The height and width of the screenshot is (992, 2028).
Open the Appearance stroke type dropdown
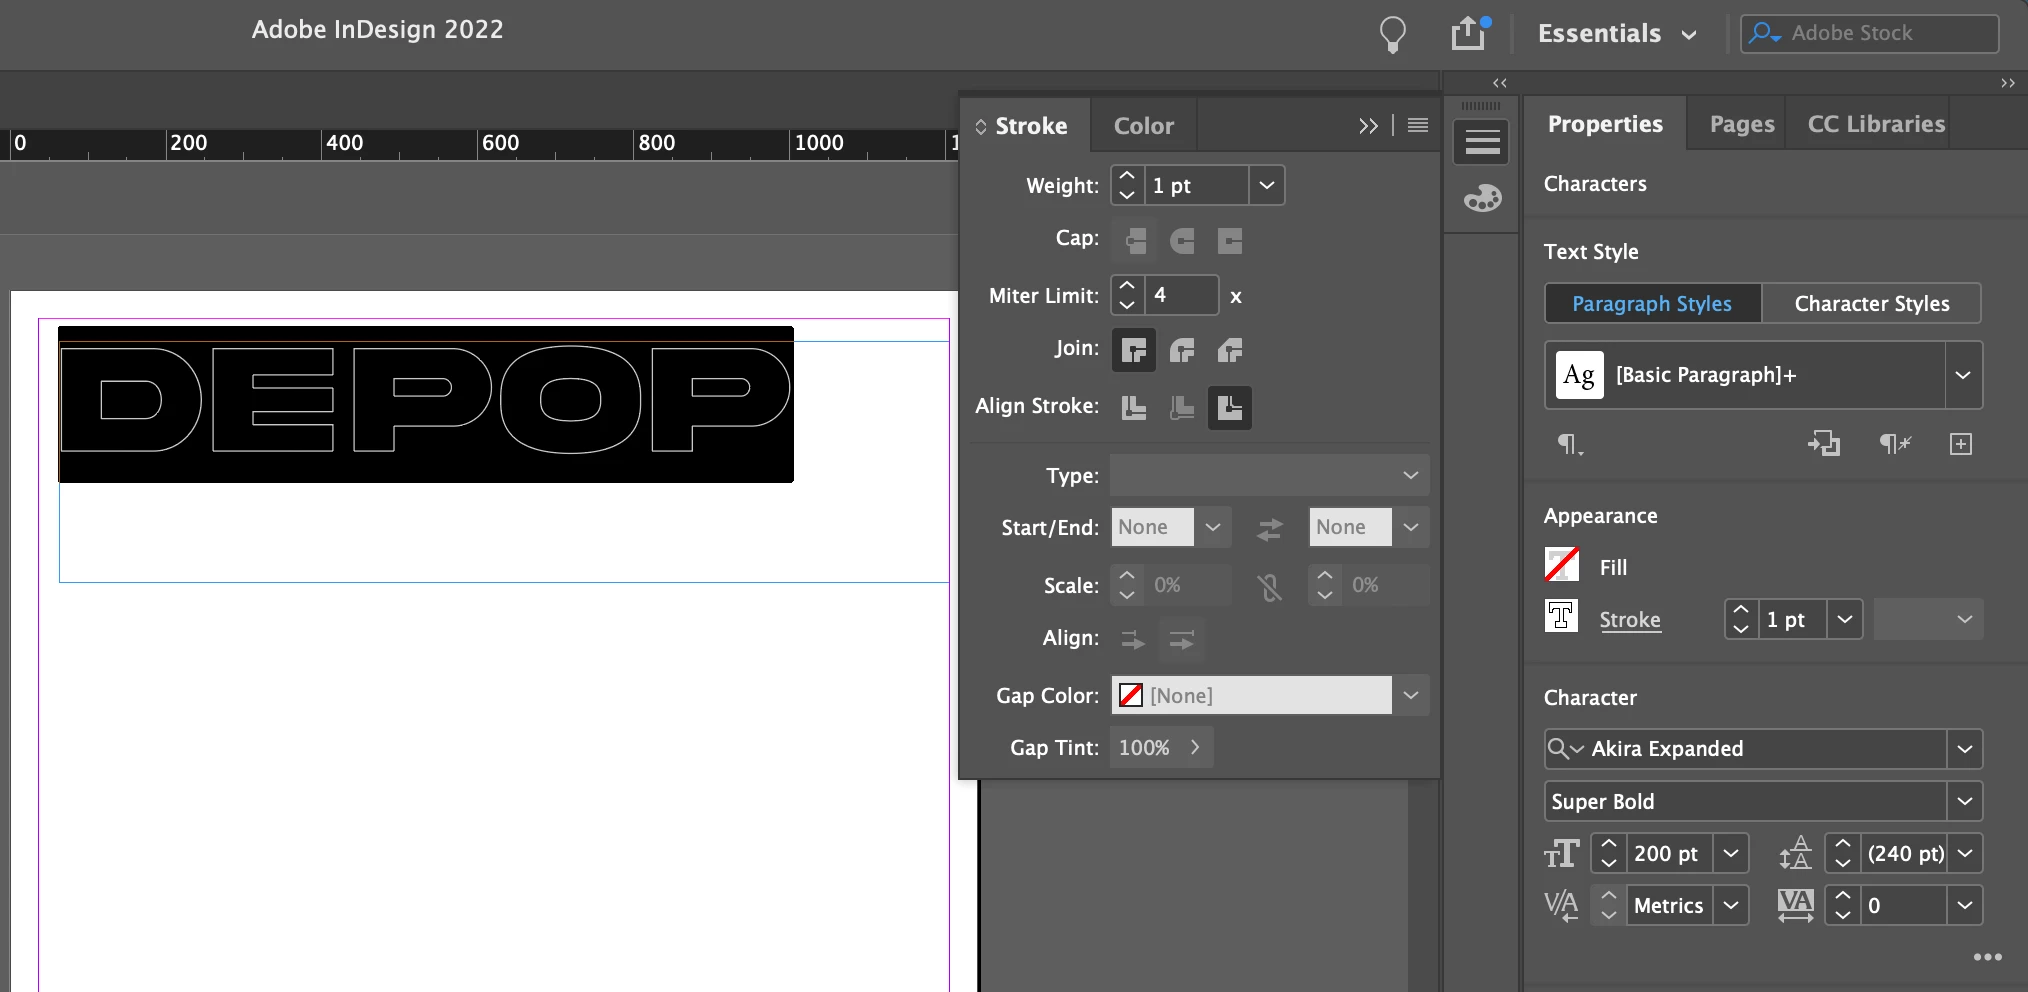[1928, 619]
